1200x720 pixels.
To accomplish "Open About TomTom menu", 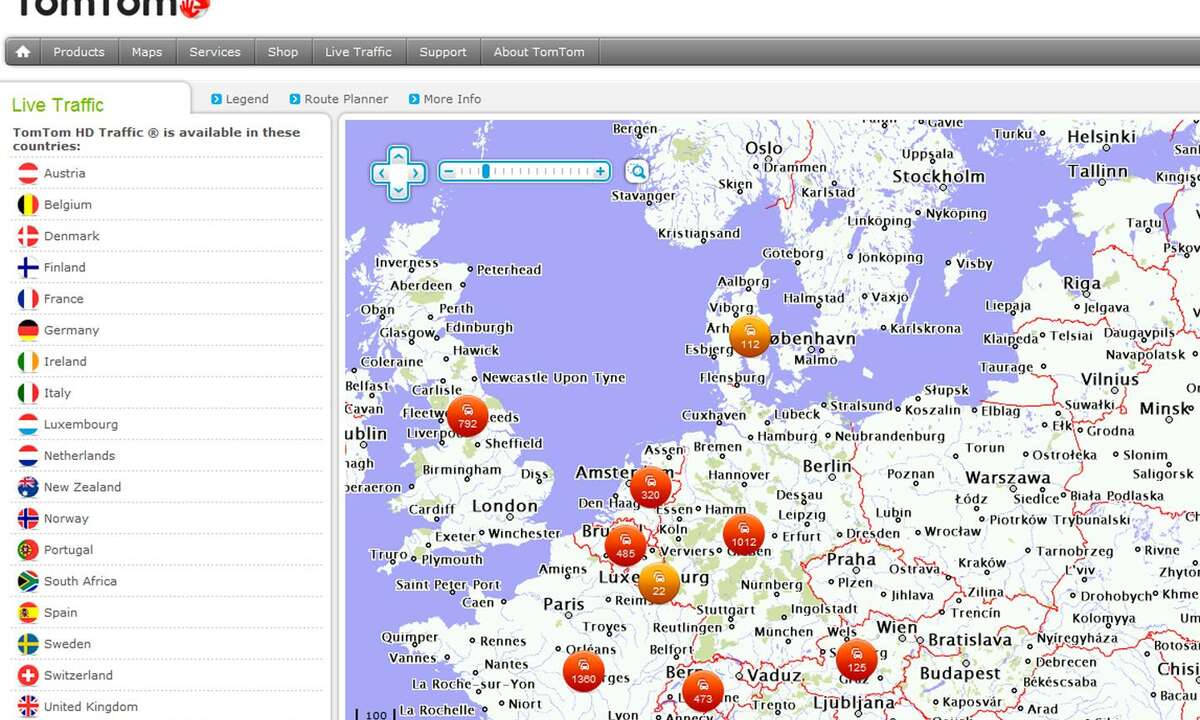I will [539, 52].
